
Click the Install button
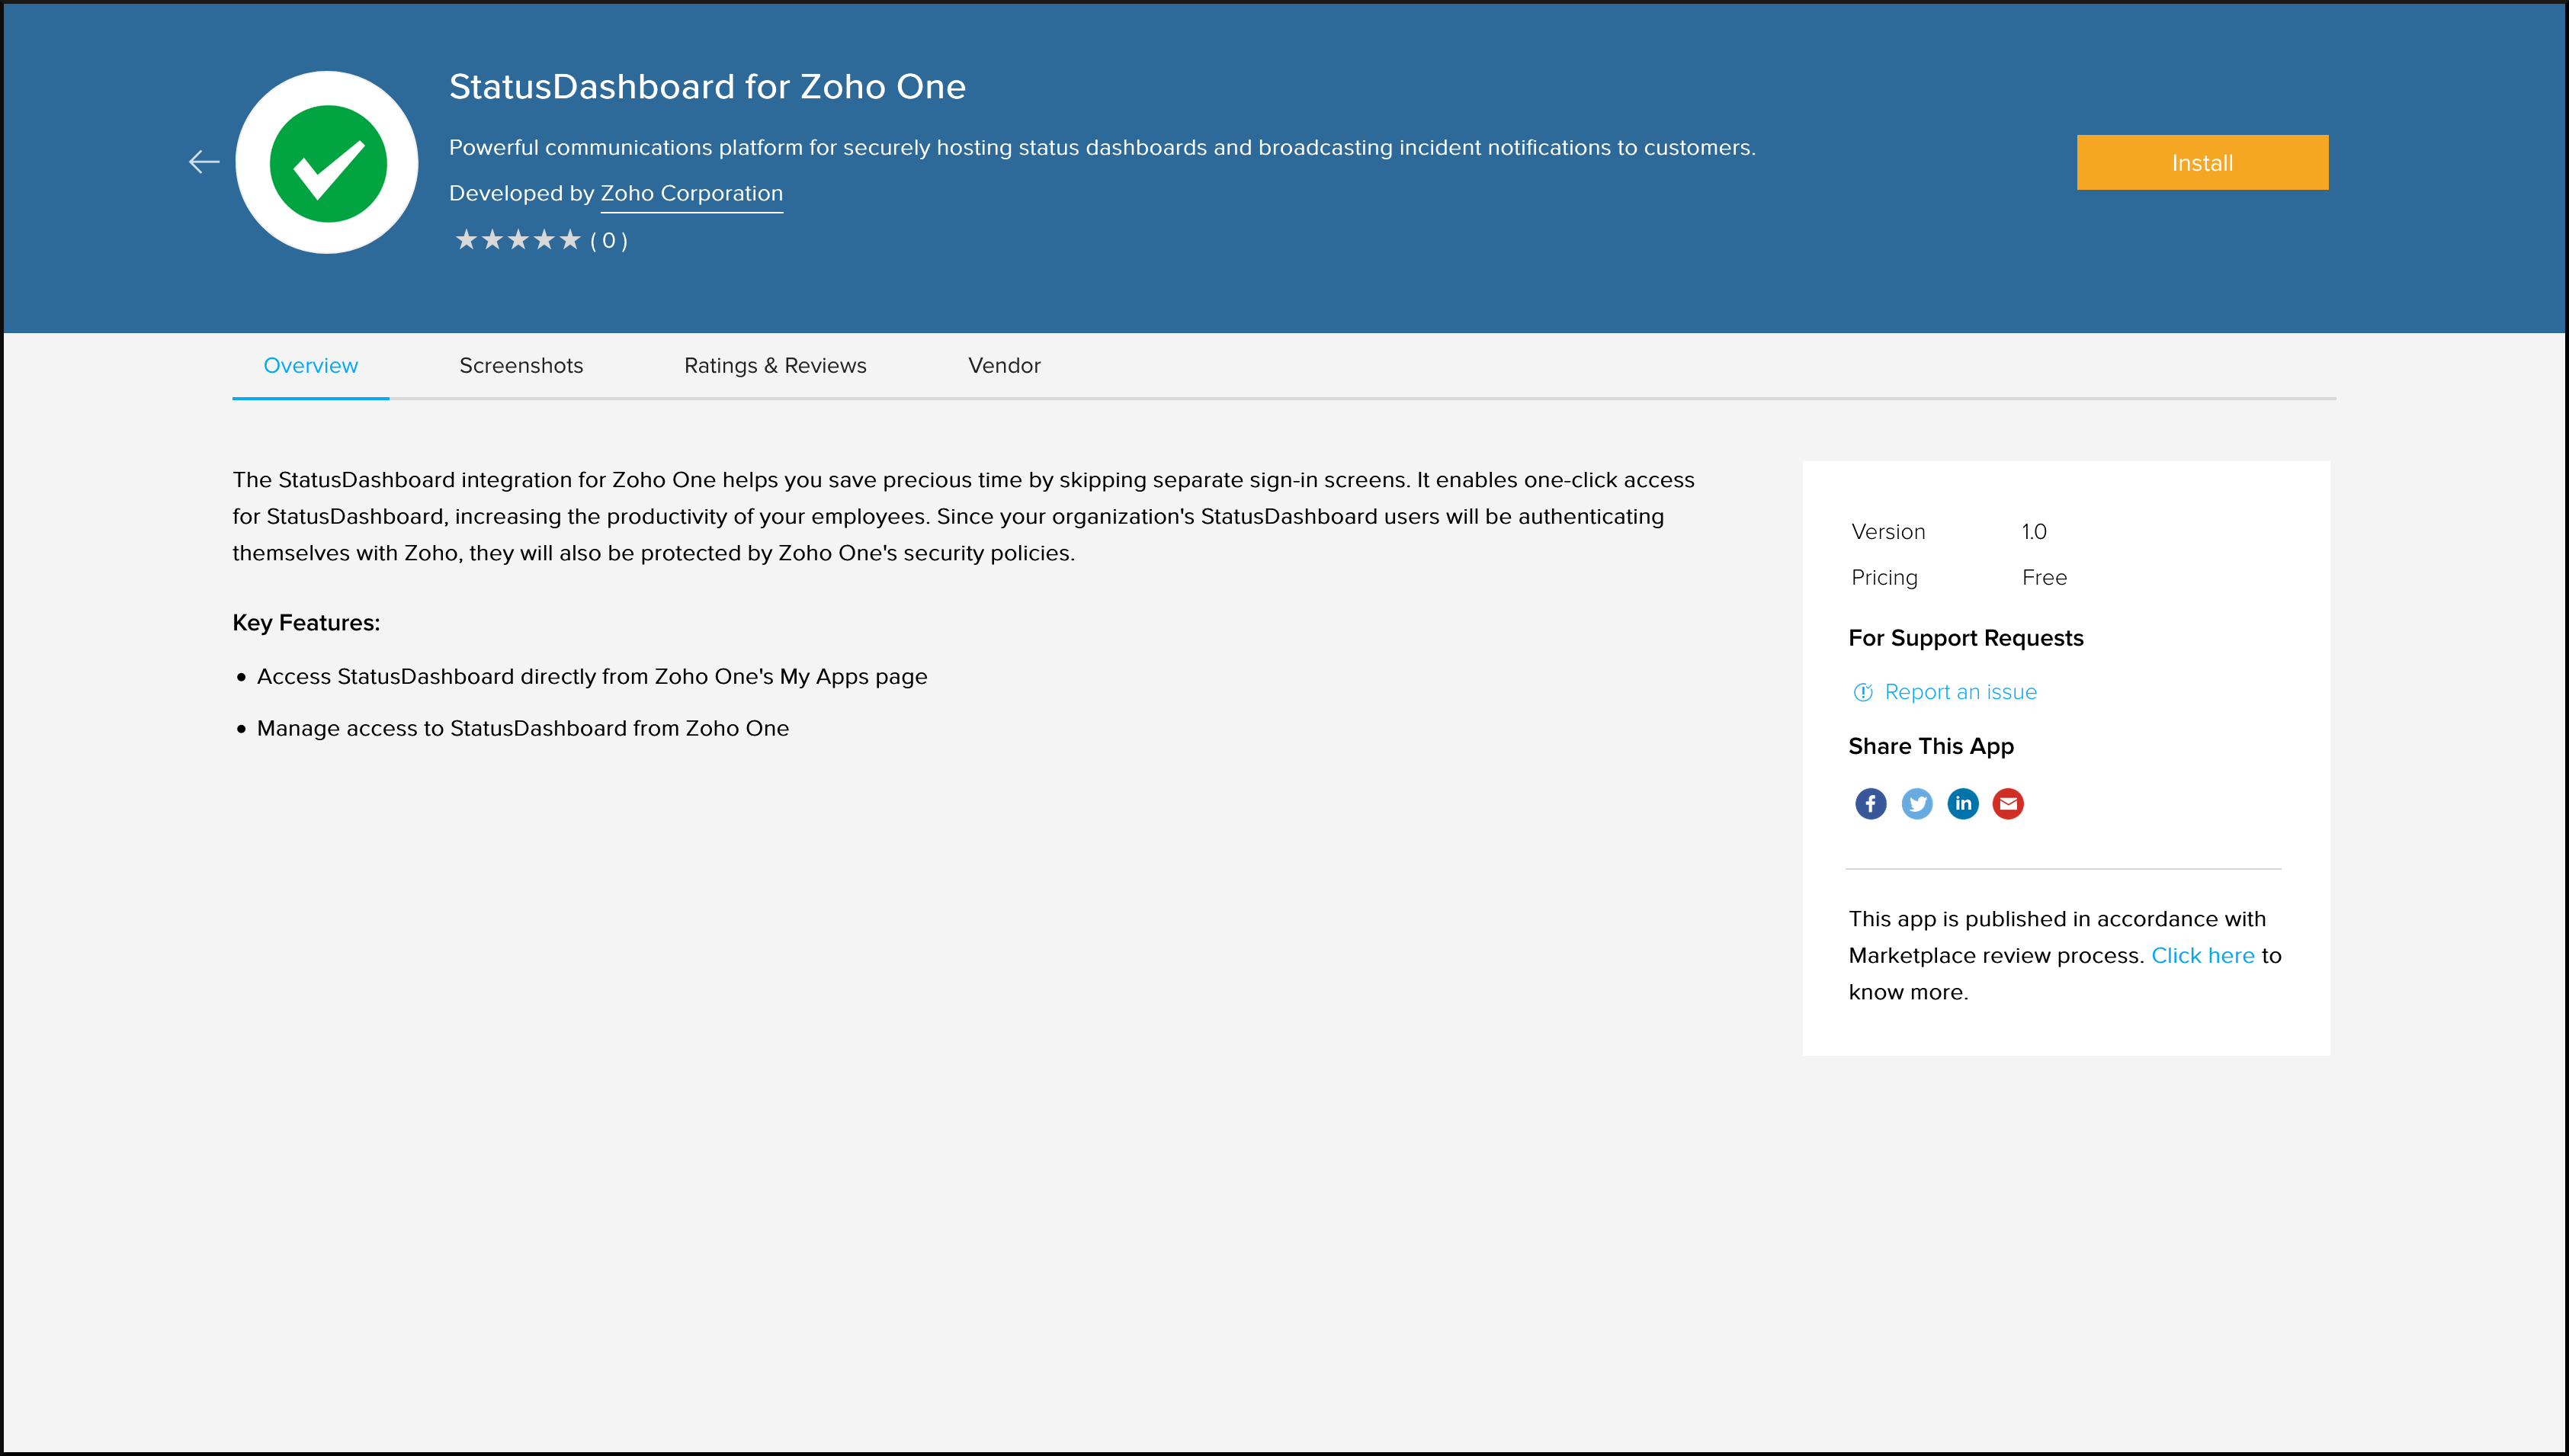pos(2202,162)
